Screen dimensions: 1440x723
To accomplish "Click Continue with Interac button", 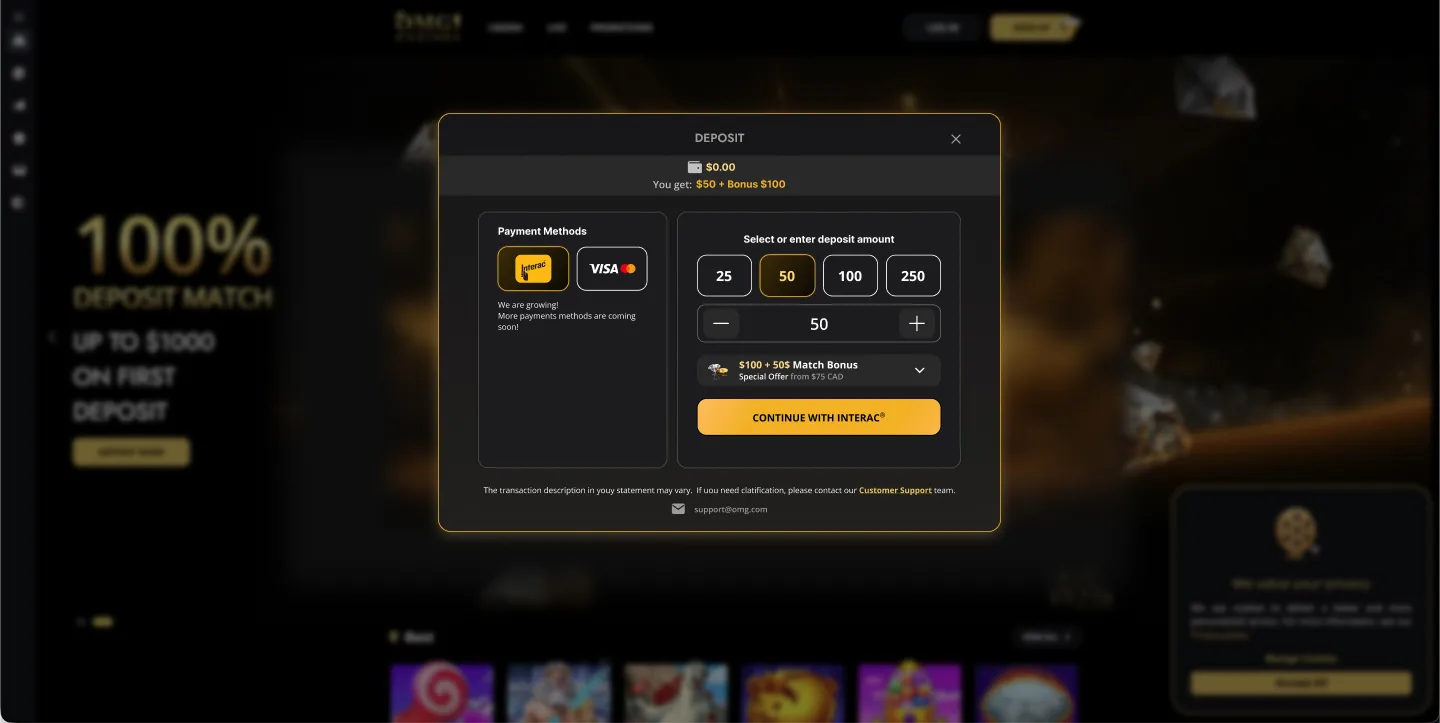I will pyautogui.click(x=819, y=417).
